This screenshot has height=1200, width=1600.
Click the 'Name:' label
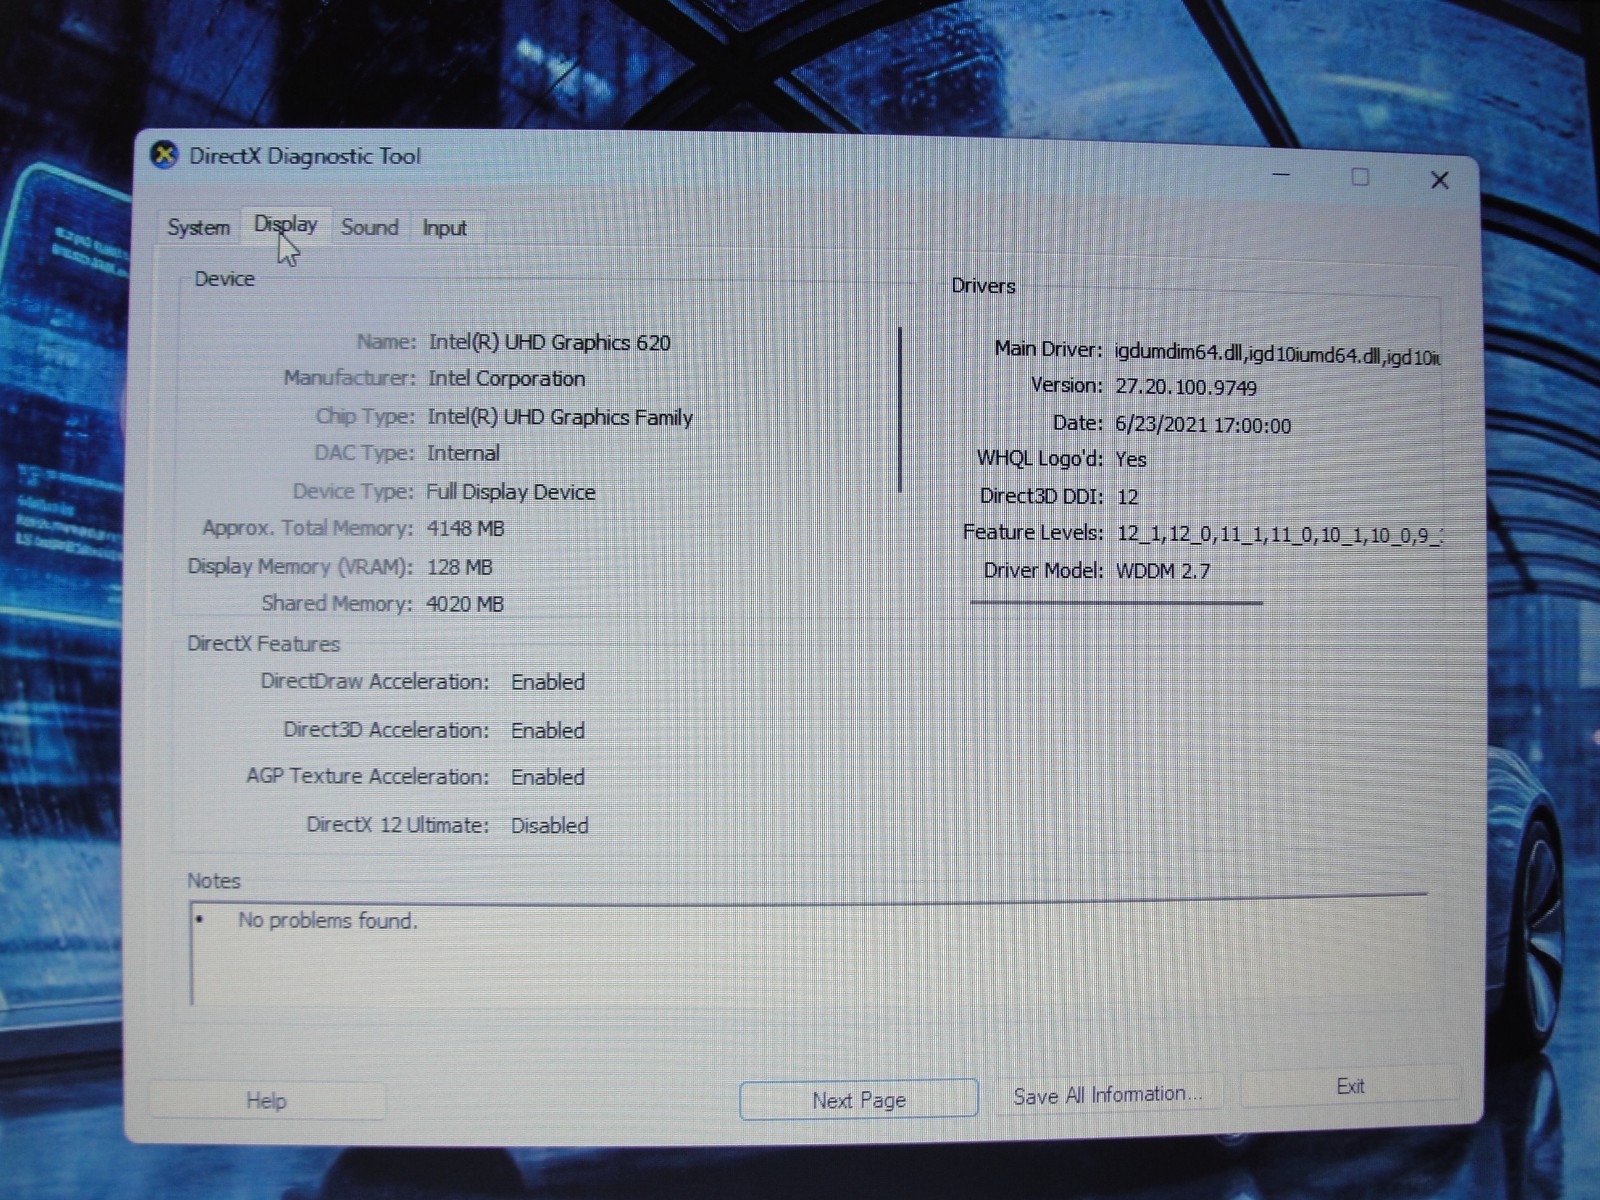coord(386,342)
